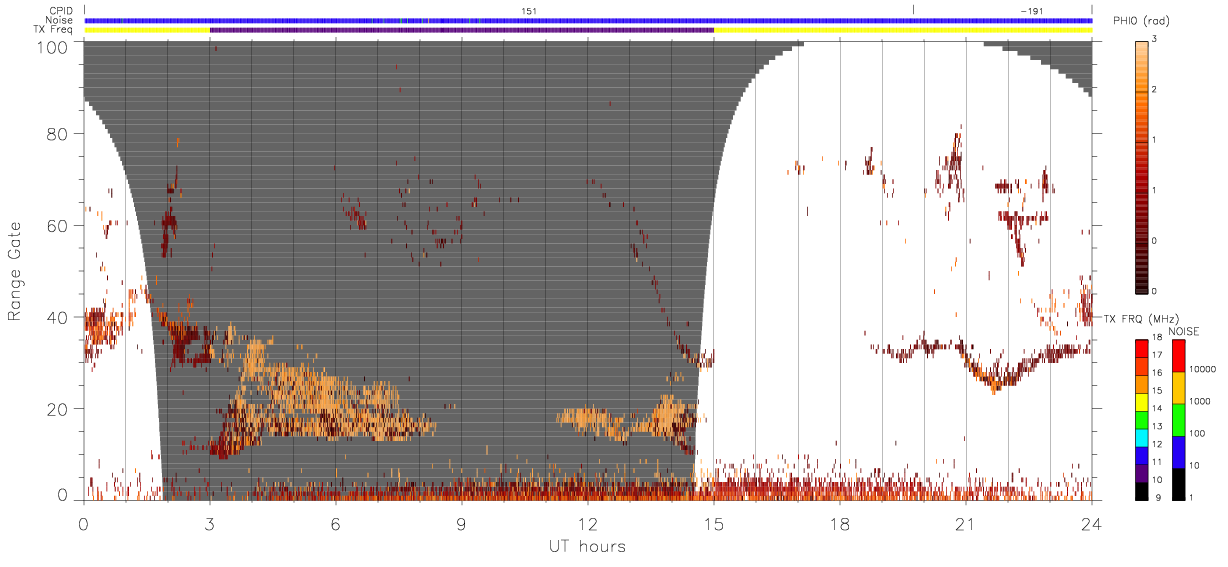Viewport: 1228px width, 567px height.
Task: Click the Noise row label
Action: 59,20
